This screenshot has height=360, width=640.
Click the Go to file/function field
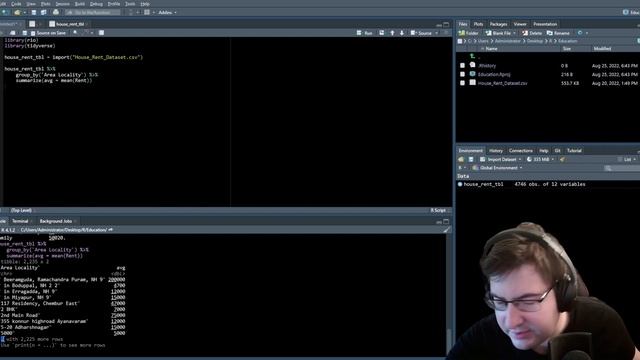(x=93, y=13)
